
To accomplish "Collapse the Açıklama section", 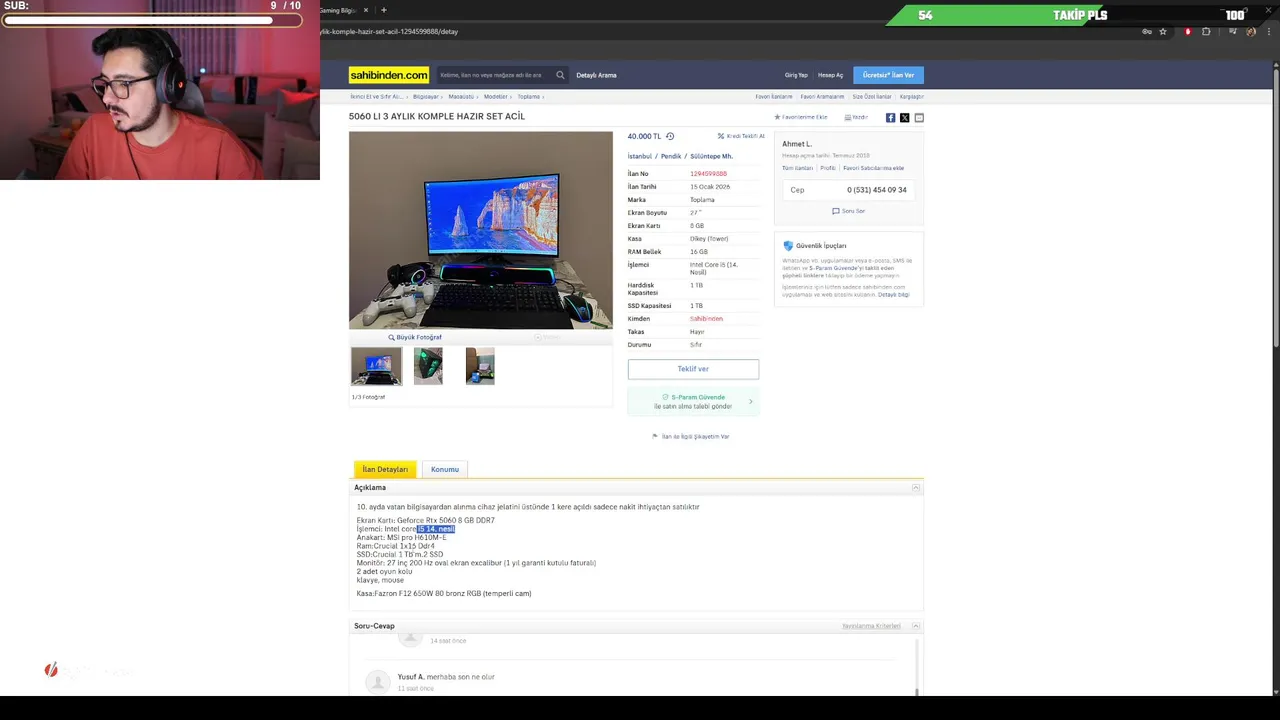I will tap(915, 487).
